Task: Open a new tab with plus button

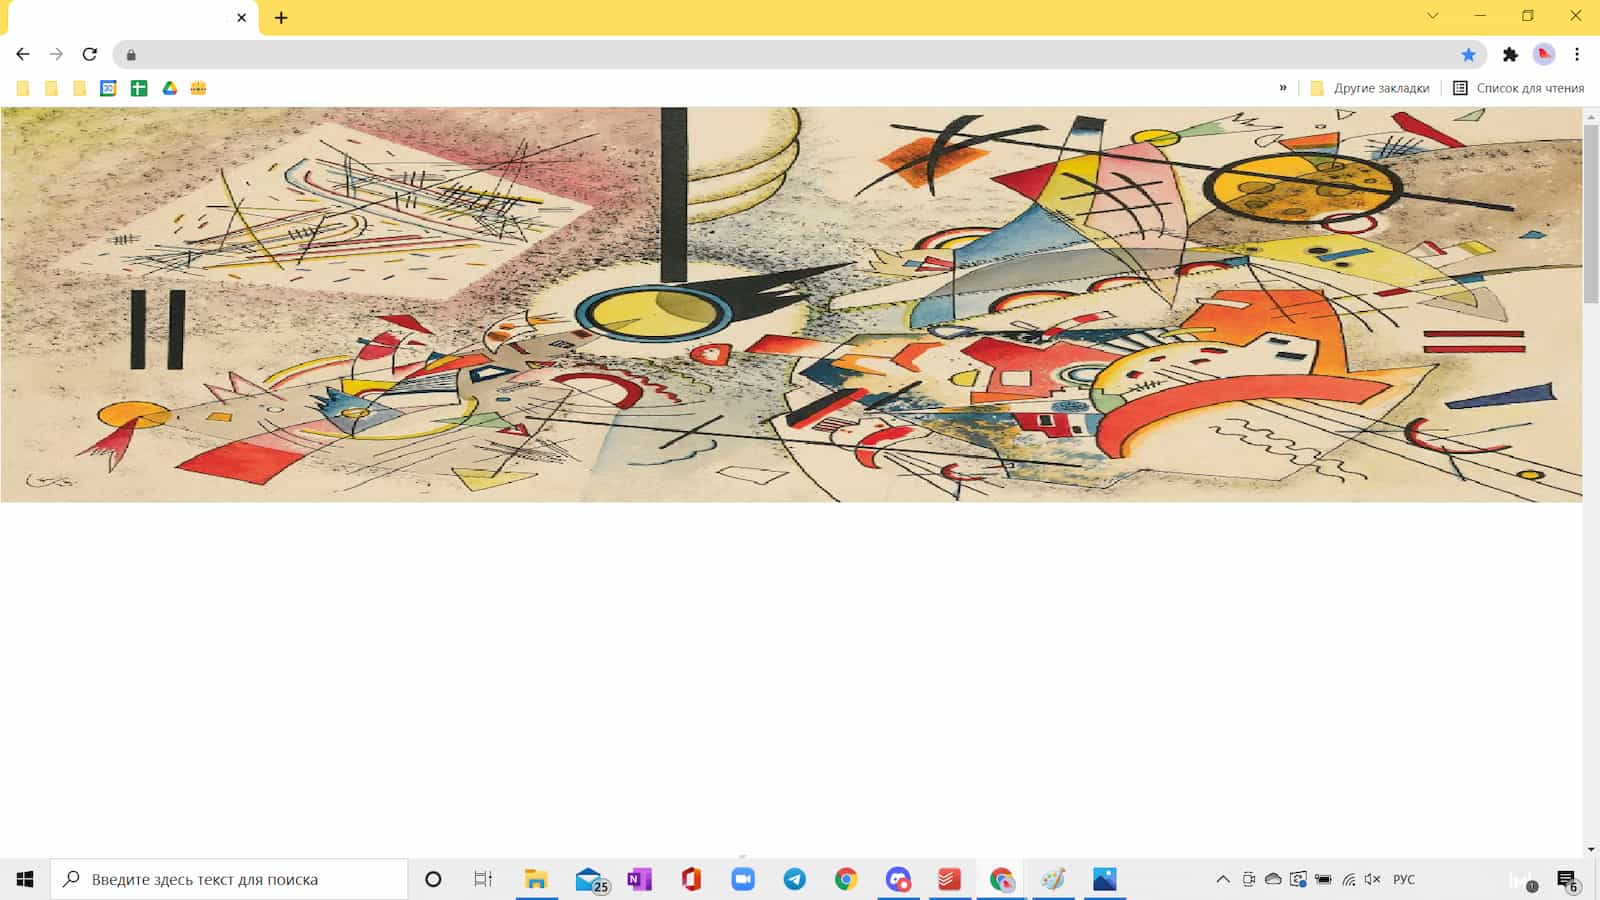Action: (281, 17)
